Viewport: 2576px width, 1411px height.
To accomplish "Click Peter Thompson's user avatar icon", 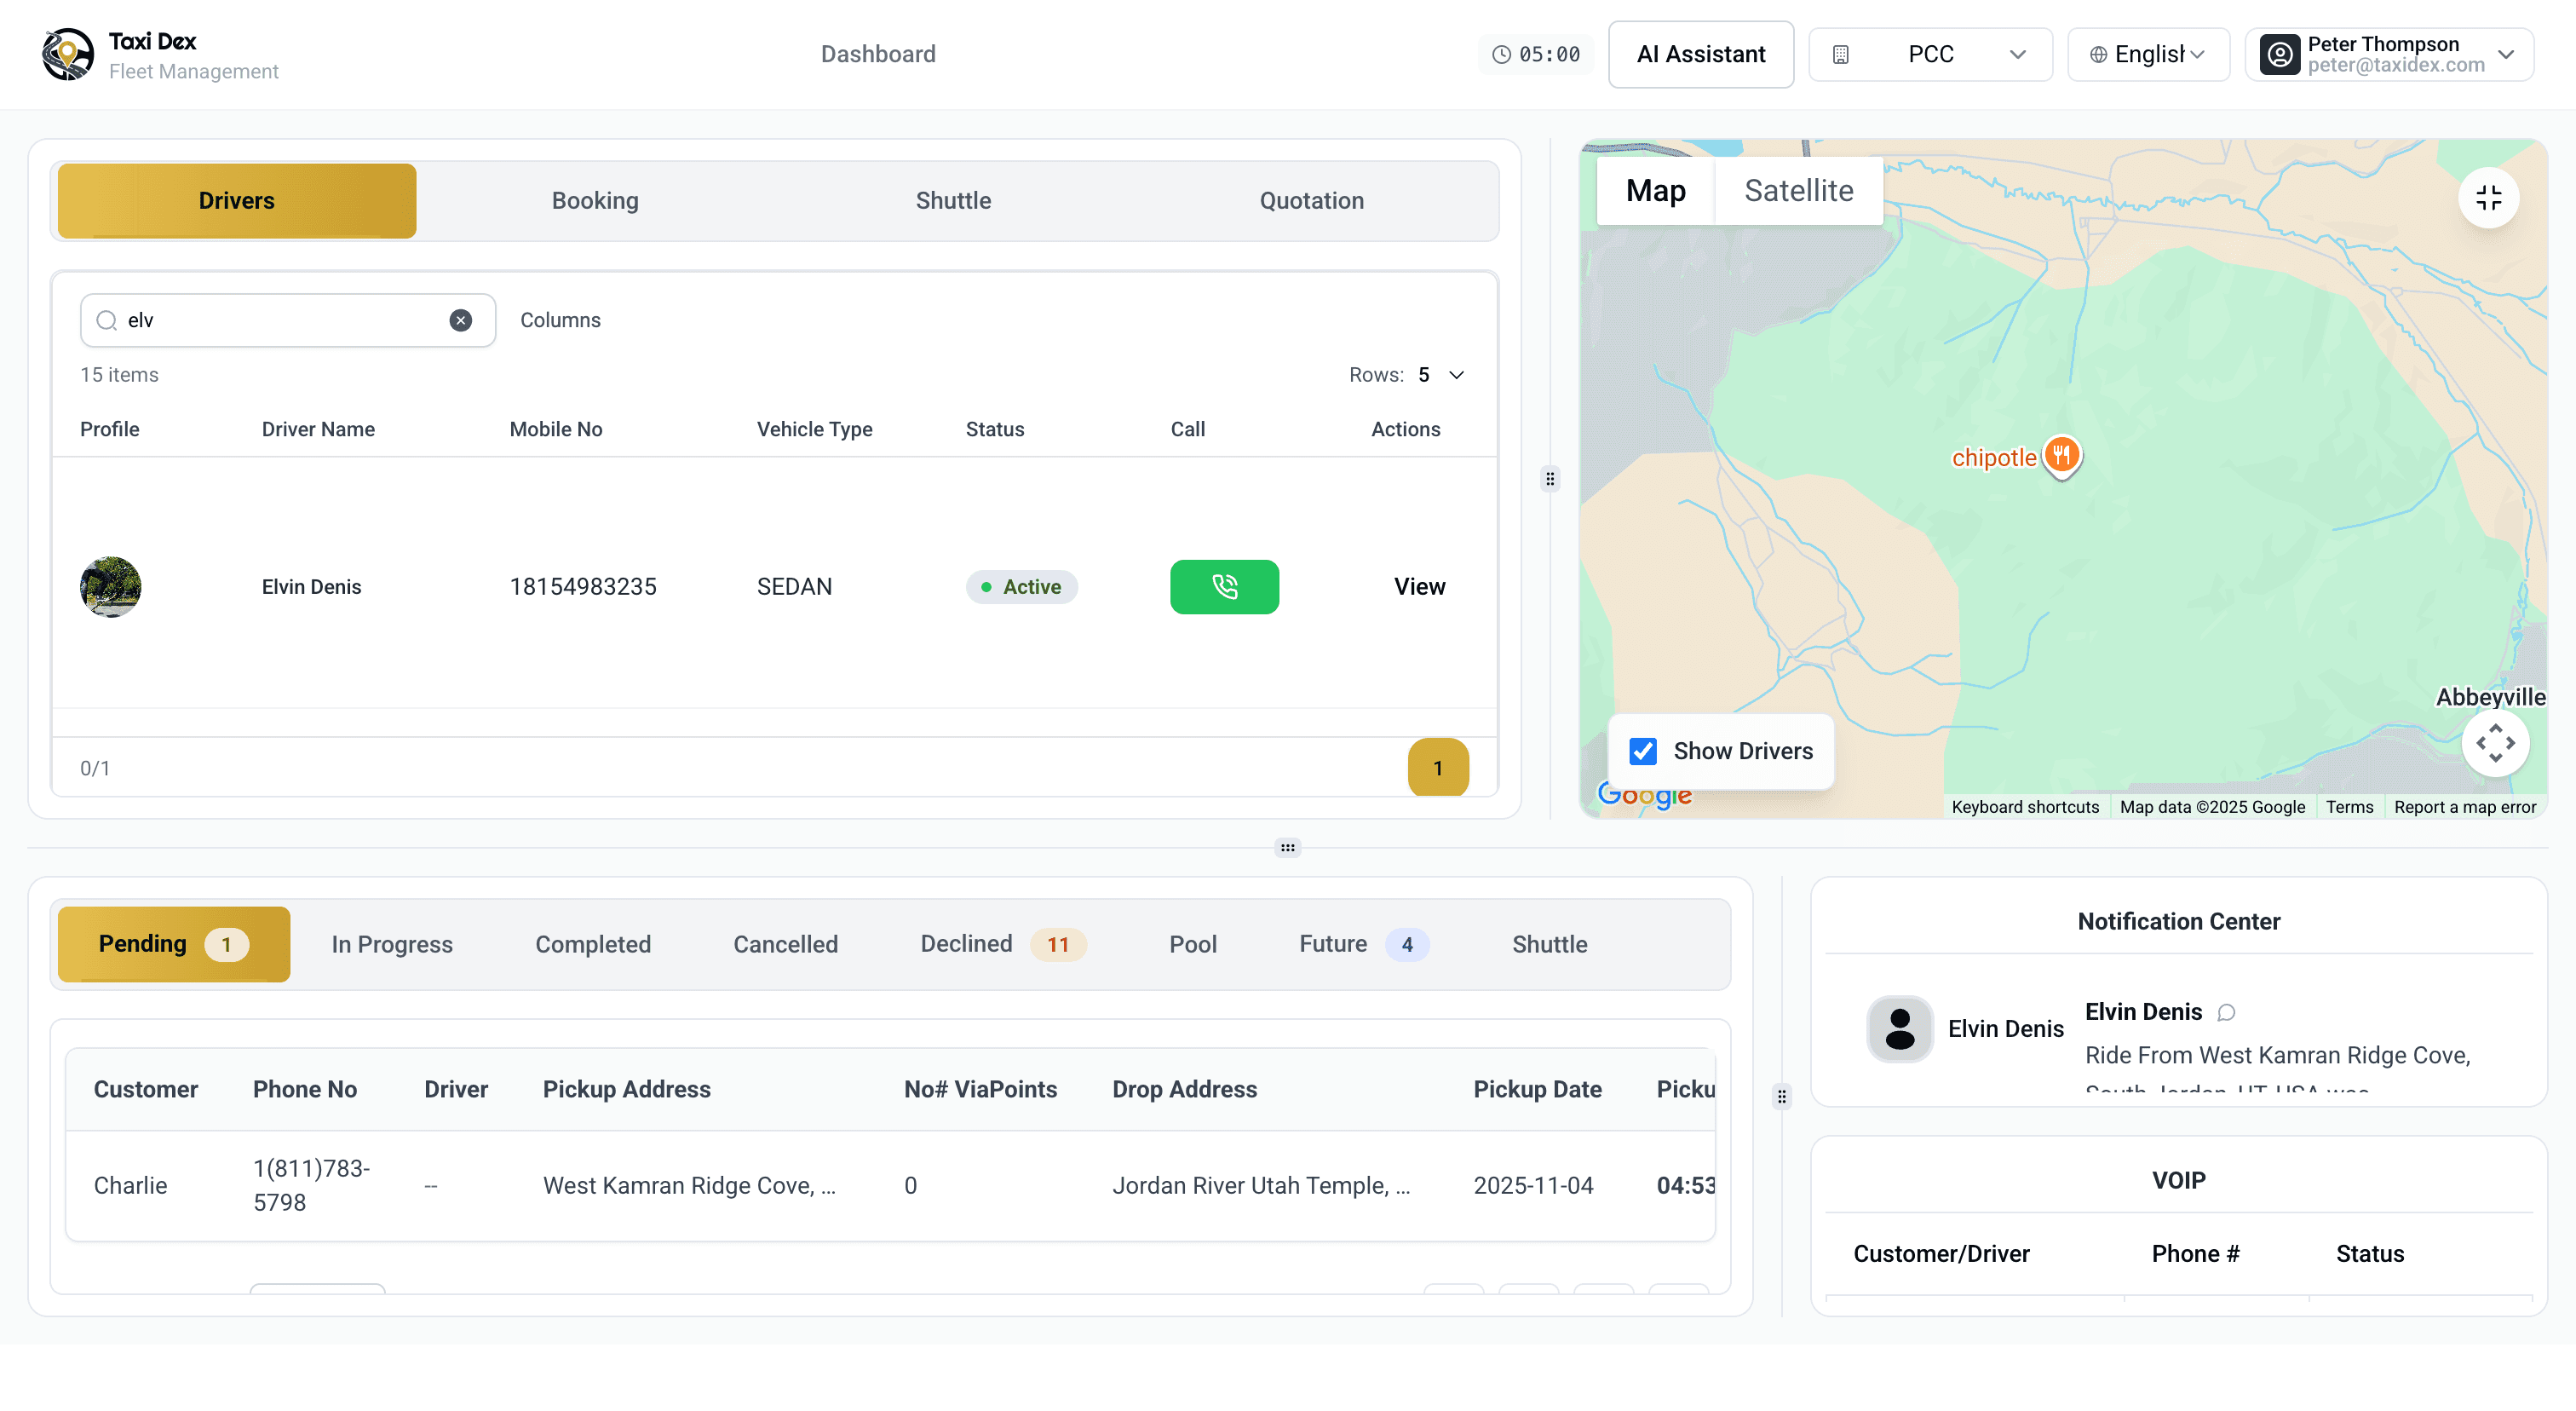I will coord(2280,54).
